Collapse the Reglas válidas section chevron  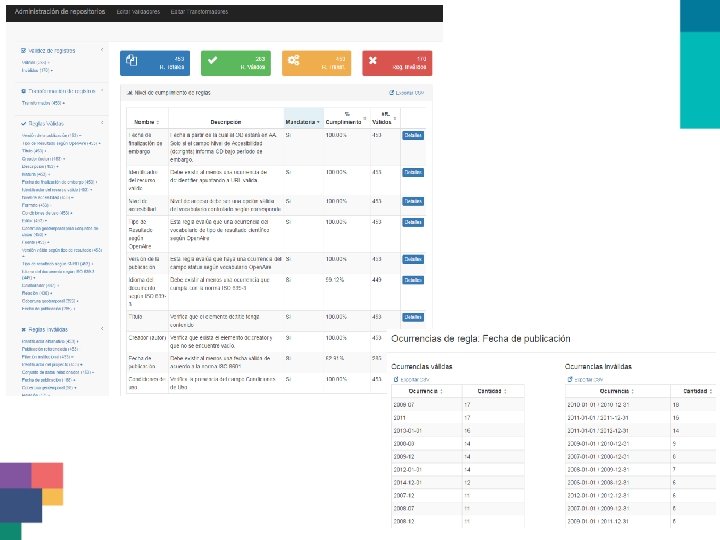102,123
